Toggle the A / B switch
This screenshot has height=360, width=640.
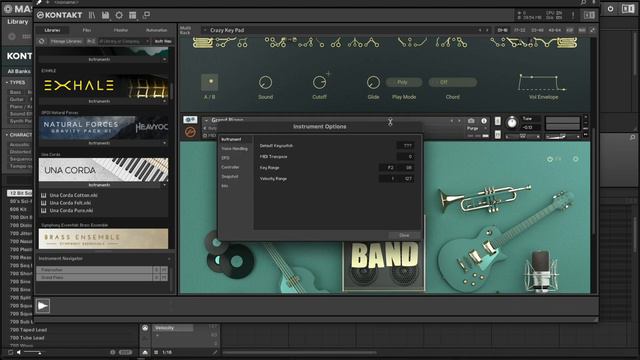pyautogui.click(x=210, y=82)
